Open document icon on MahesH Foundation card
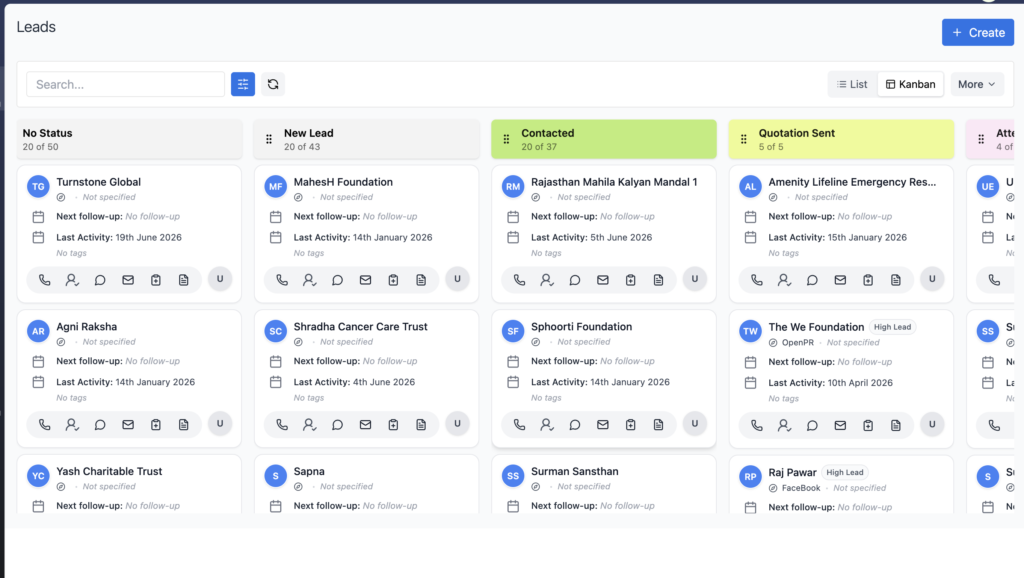This screenshot has height=578, width=1024. point(421,280)
